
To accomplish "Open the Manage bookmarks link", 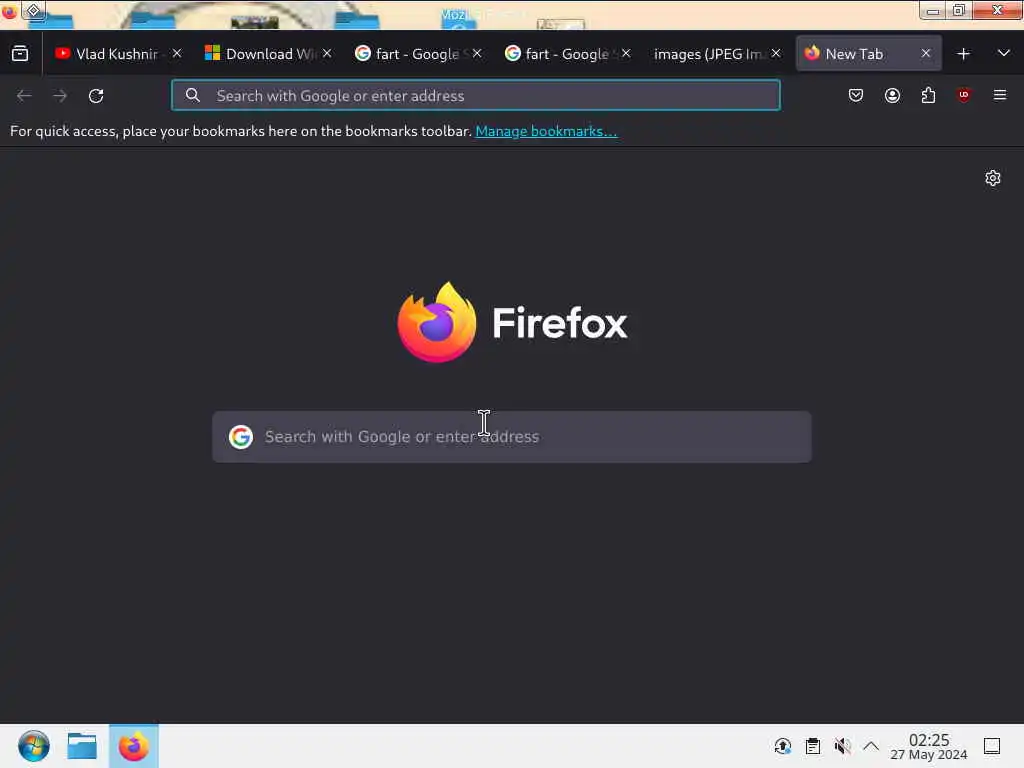I will tap(546, 131).
